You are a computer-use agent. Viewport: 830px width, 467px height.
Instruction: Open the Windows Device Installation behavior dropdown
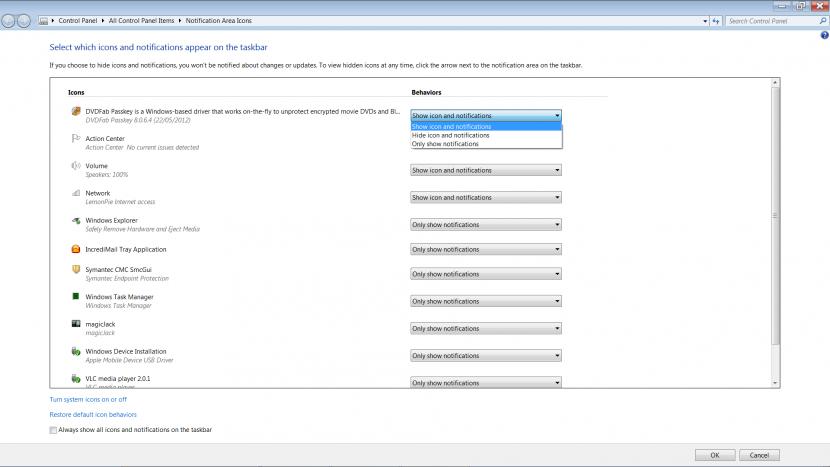click(485, 355)
